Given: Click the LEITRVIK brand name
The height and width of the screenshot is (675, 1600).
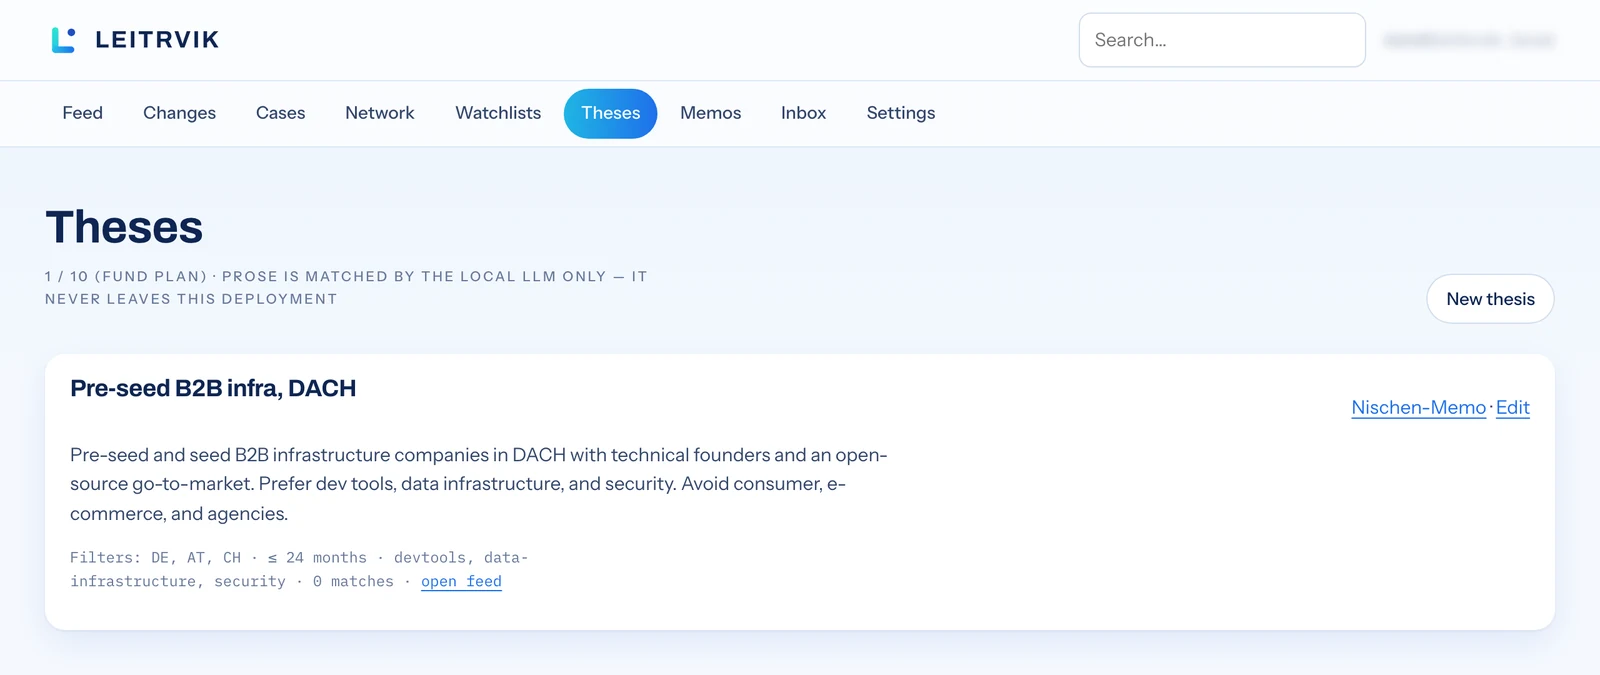Looking at the screenshot, I should click(157, 40).
